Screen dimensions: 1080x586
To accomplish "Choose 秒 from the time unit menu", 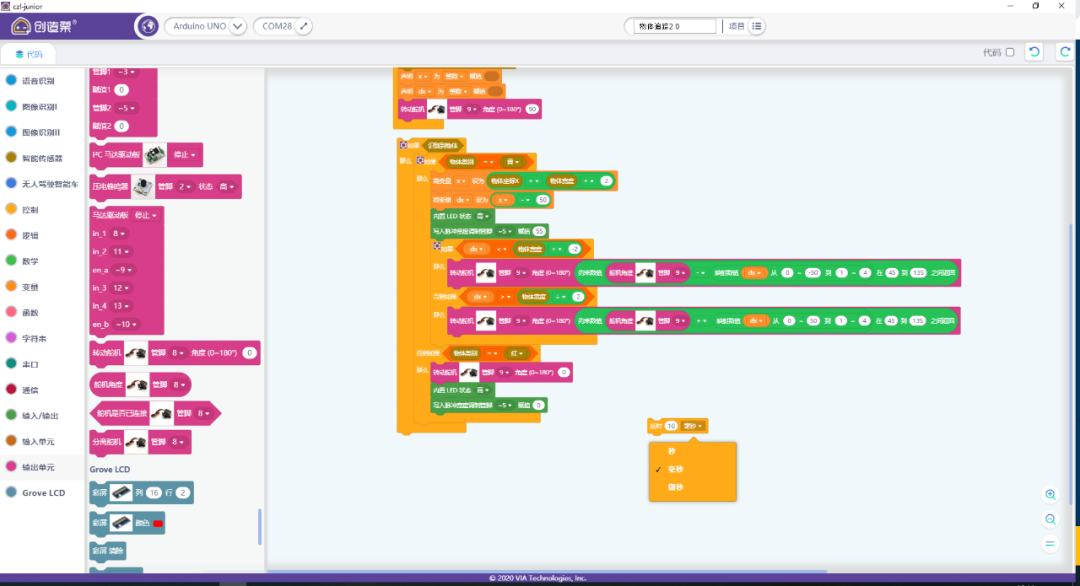I will (672, 451).
